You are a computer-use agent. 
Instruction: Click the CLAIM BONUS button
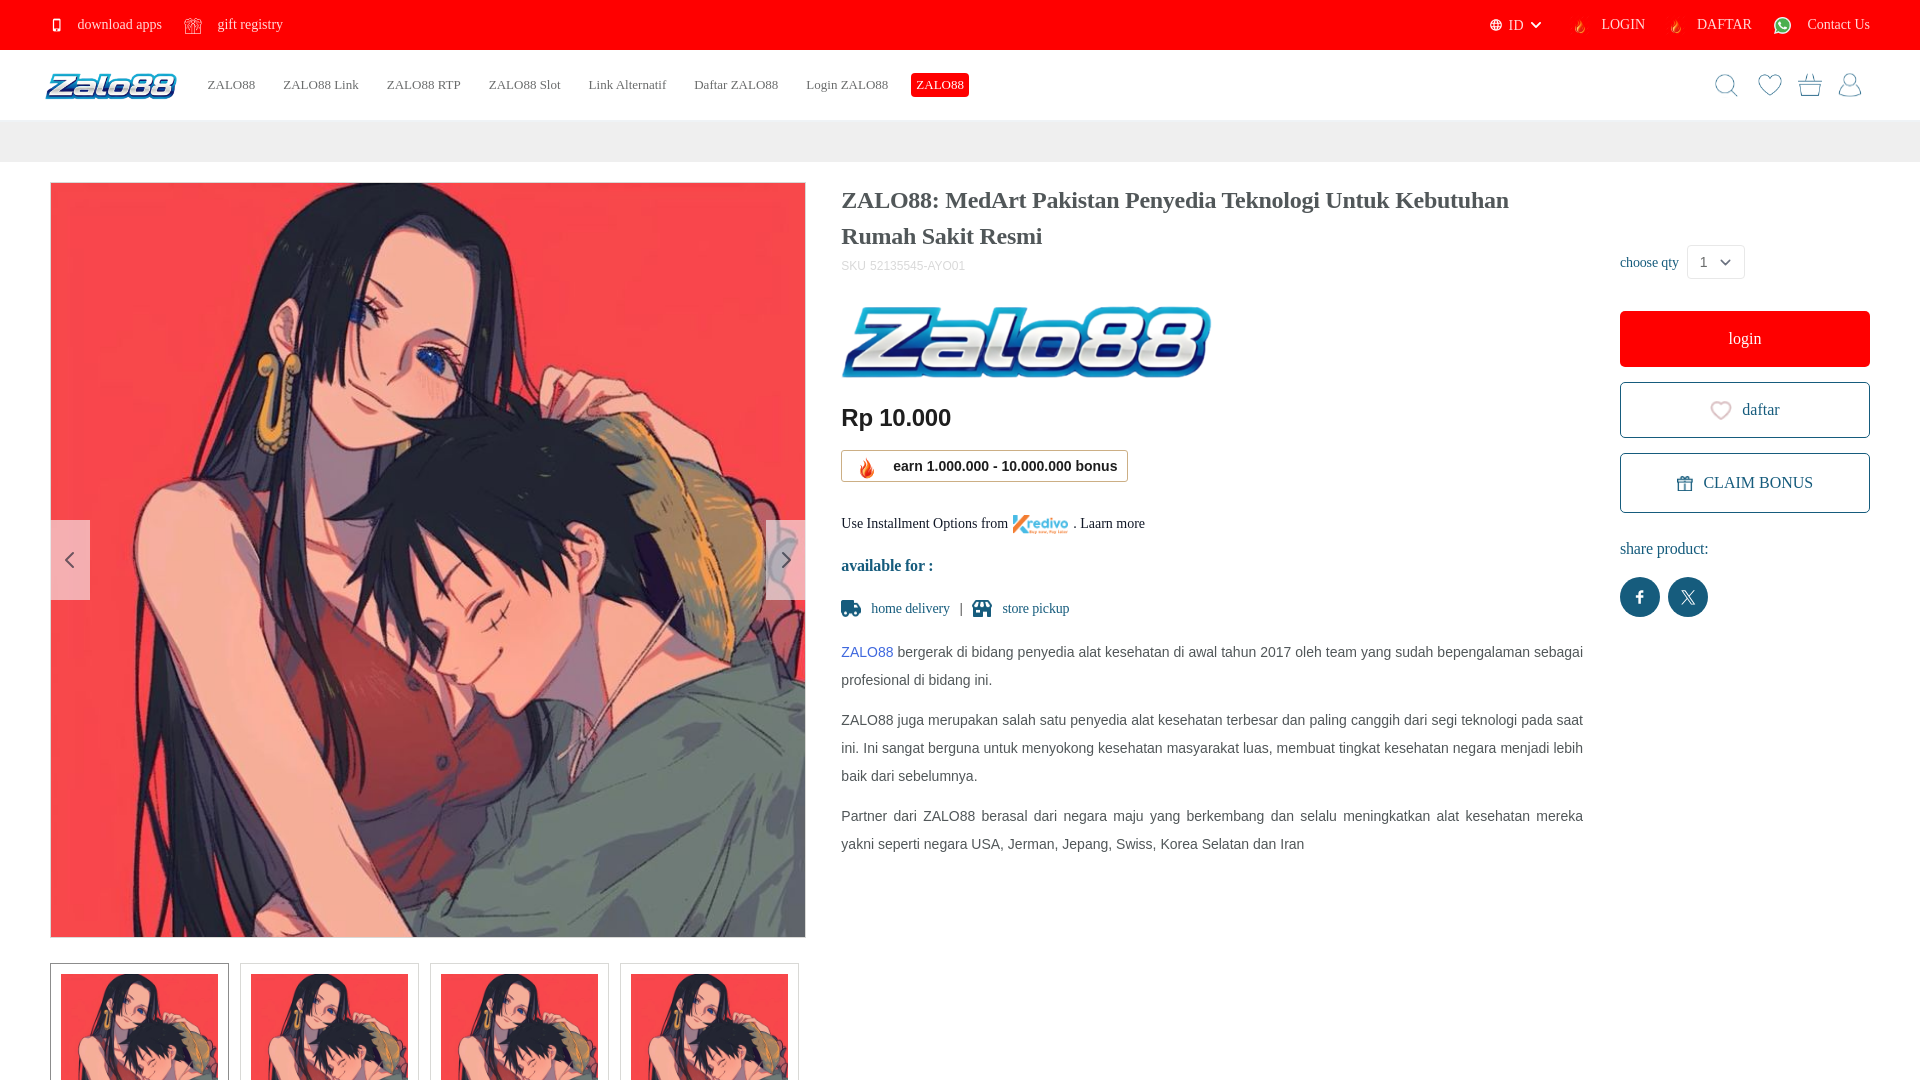[x=1745, y=483]
